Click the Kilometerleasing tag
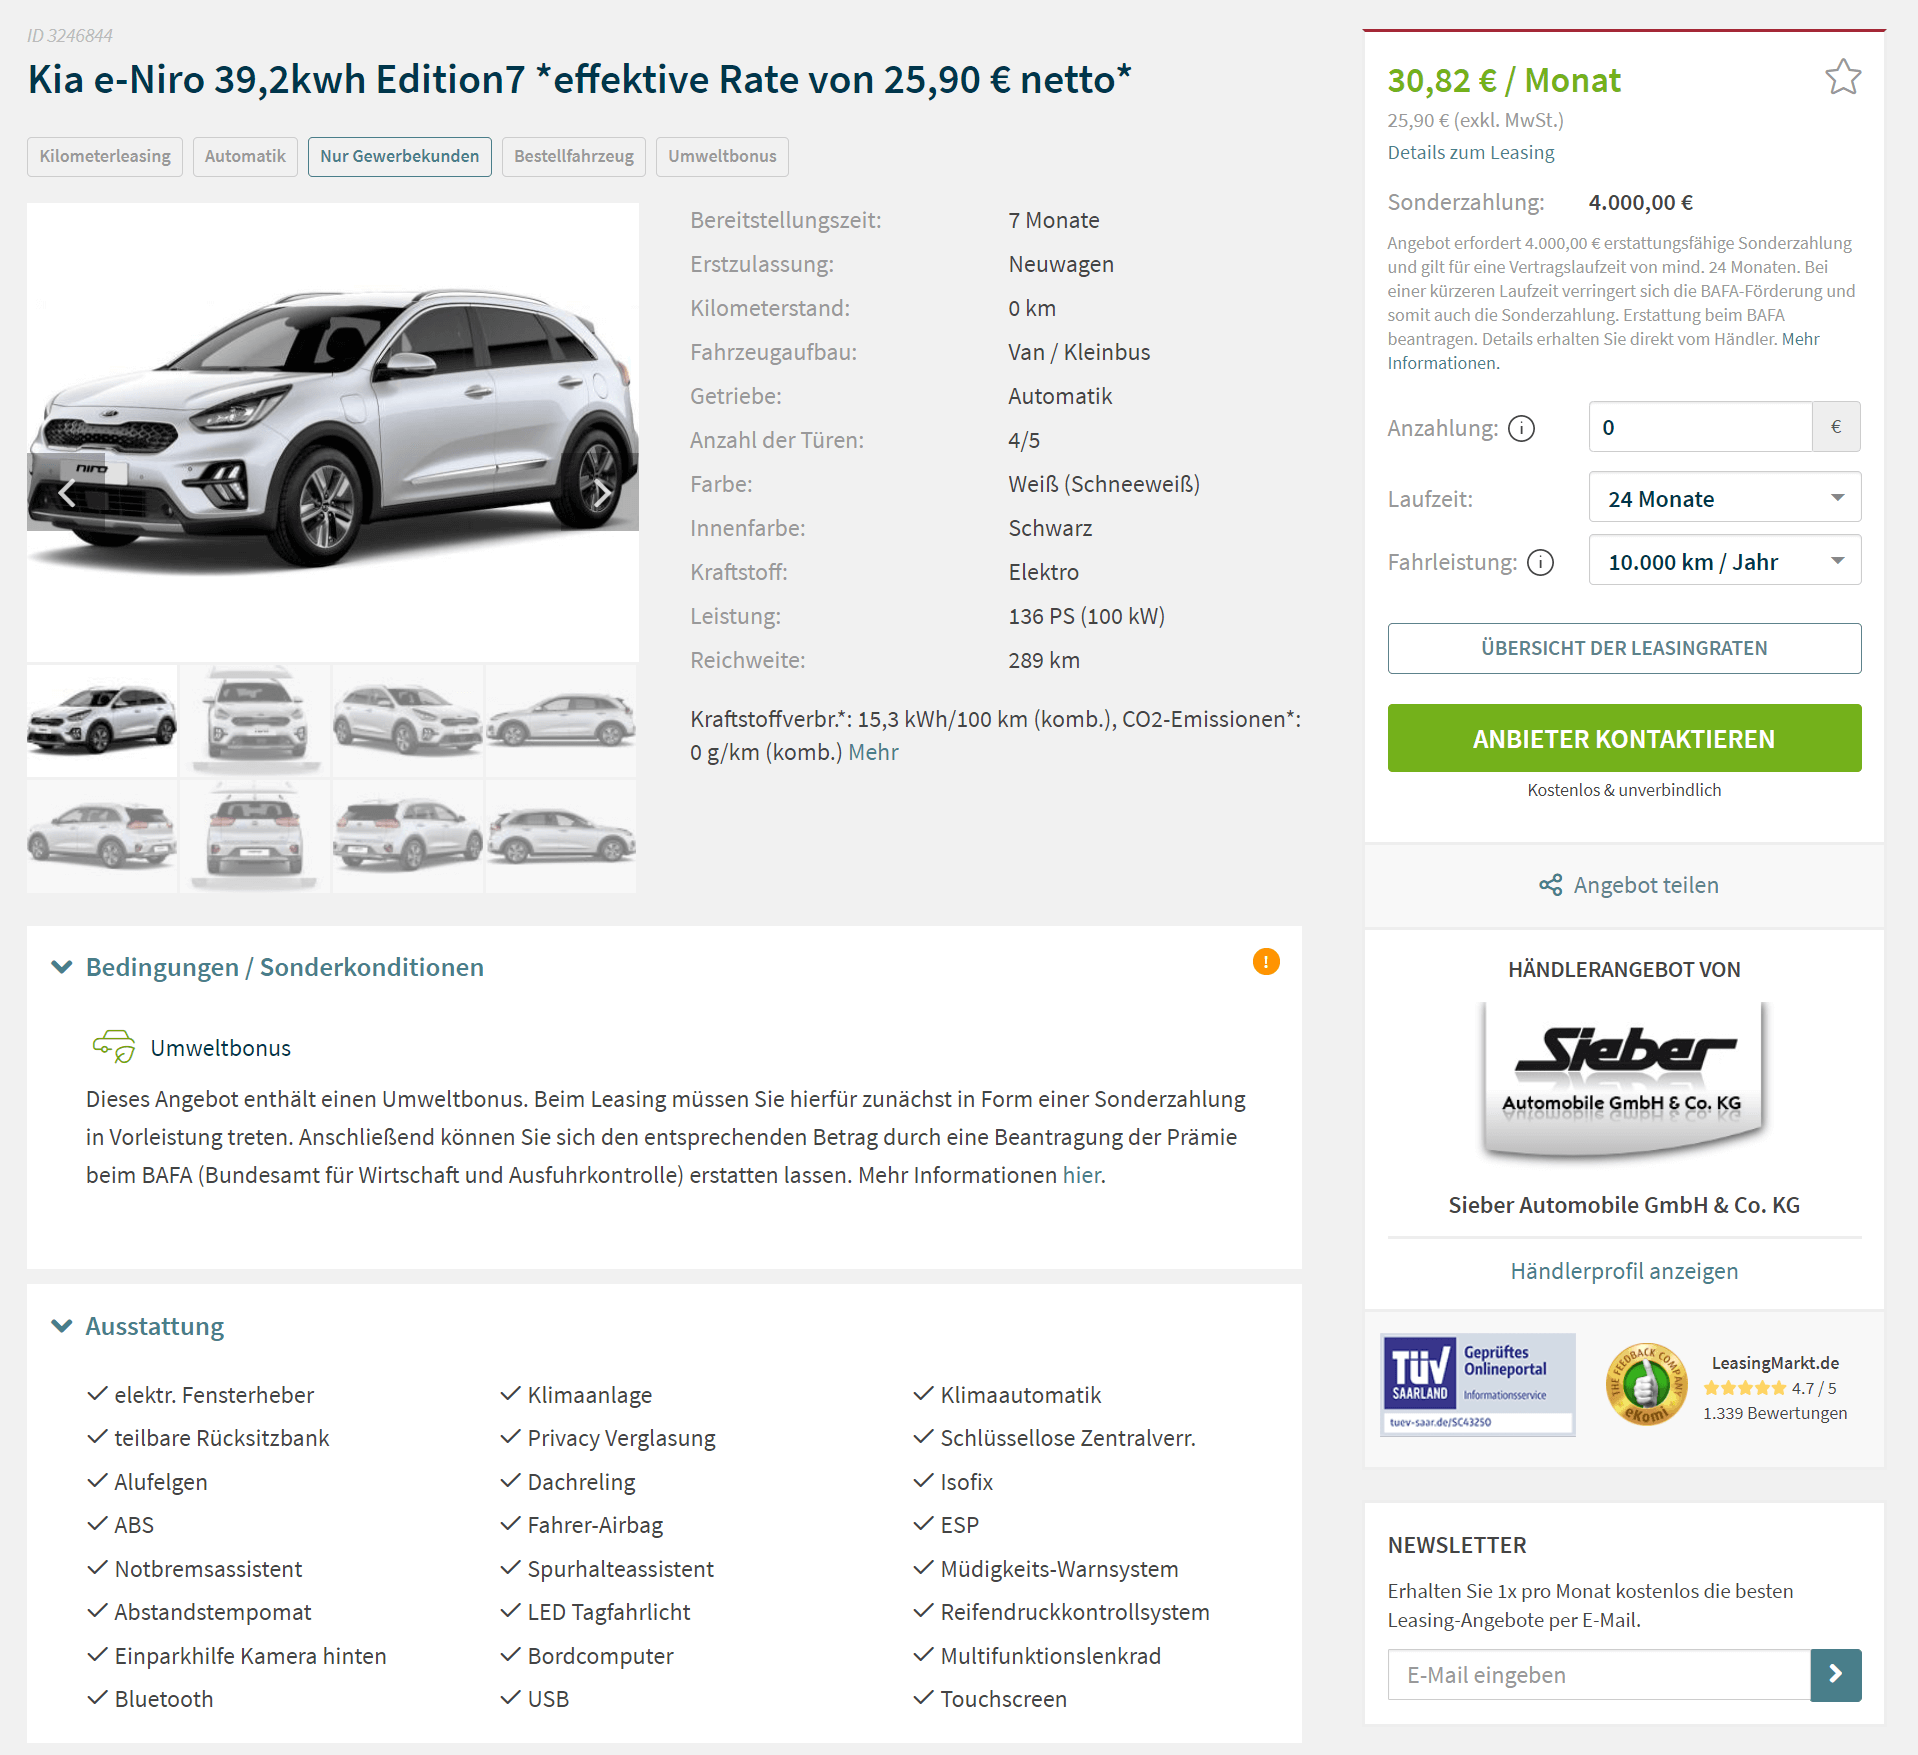Screen dimensions: 1918x1755 (x=105, y=156)
